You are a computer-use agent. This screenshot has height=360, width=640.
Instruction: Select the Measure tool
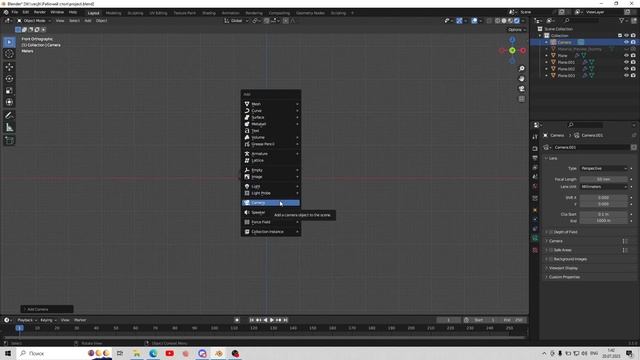click(9, 128)
